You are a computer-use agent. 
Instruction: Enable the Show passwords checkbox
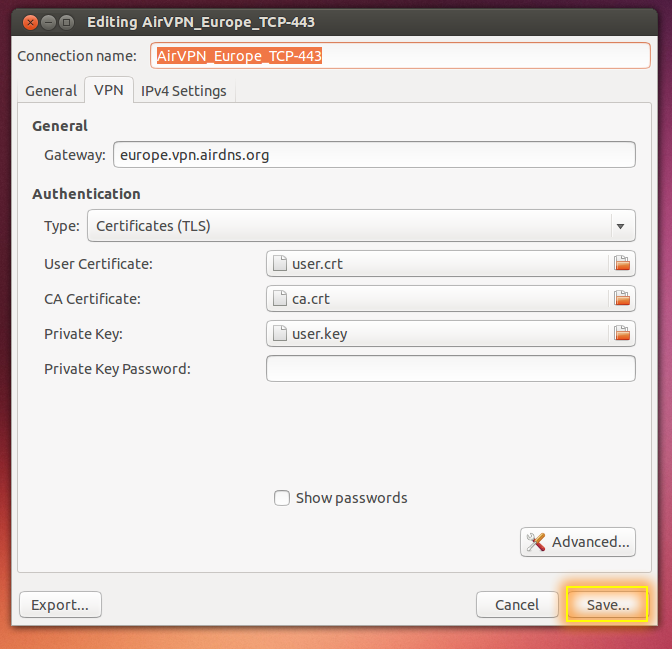point(282,498)
